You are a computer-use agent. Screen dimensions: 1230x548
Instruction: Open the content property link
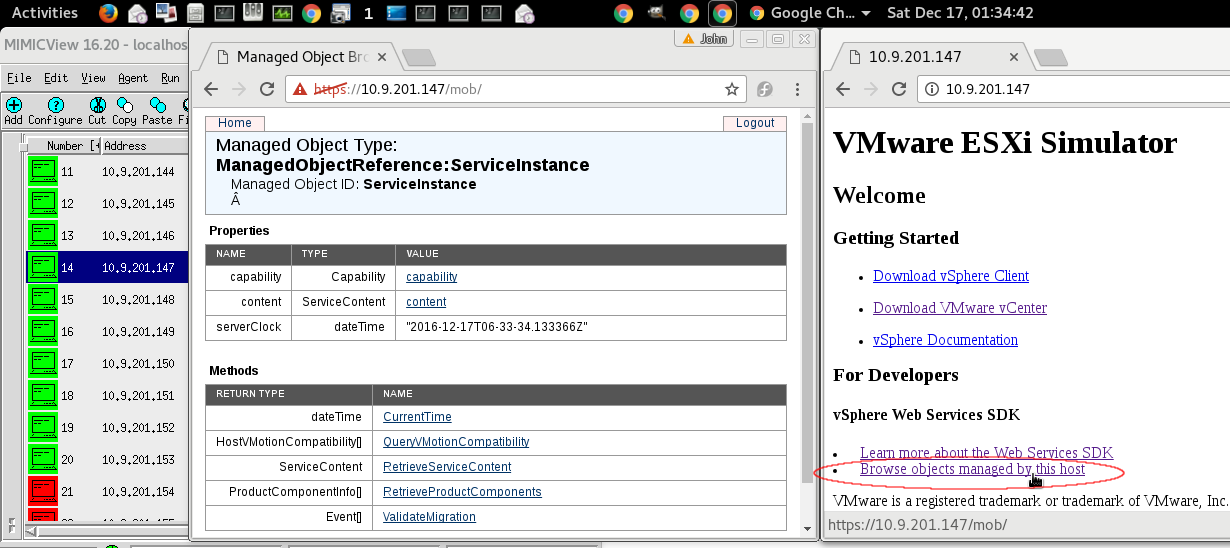(426, 302)
